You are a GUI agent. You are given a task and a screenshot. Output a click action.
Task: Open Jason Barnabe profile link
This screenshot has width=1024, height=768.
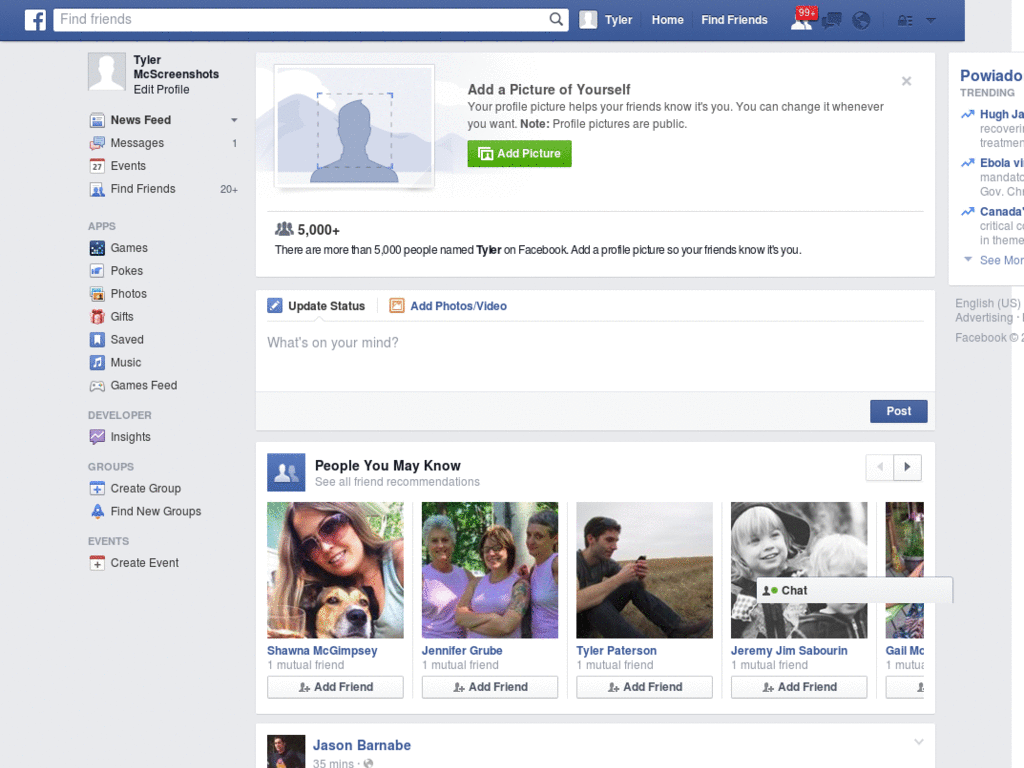click(362, 745)
